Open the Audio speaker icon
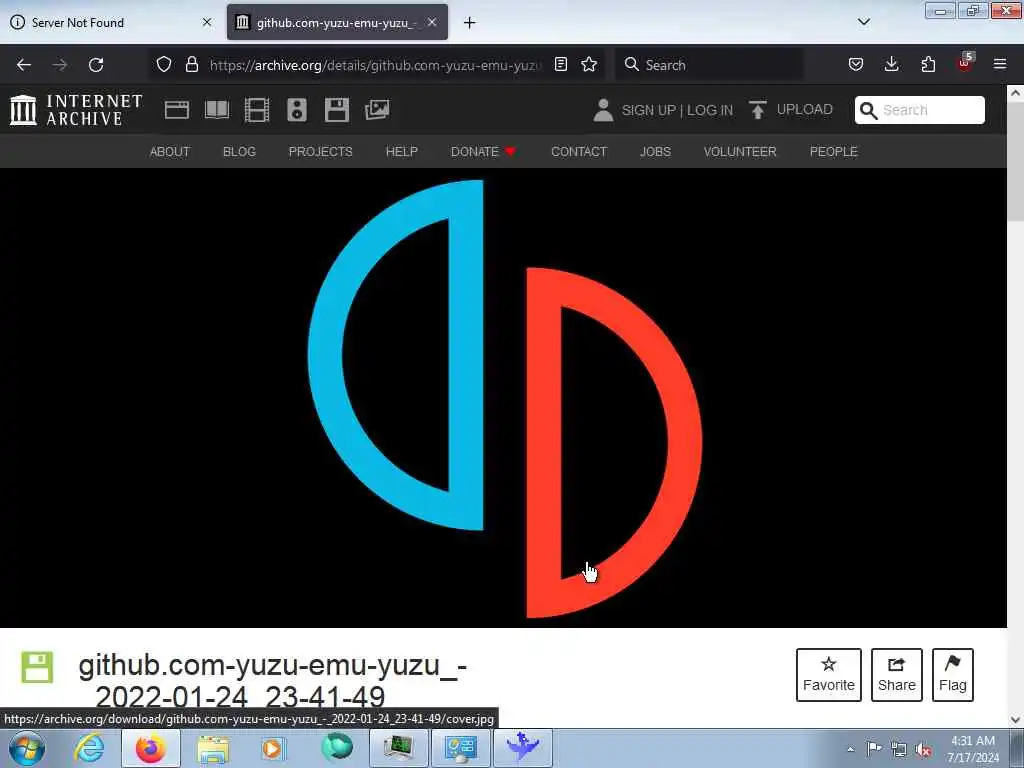The width and height of the screenshot is (1024, 768). pos(296,110)
